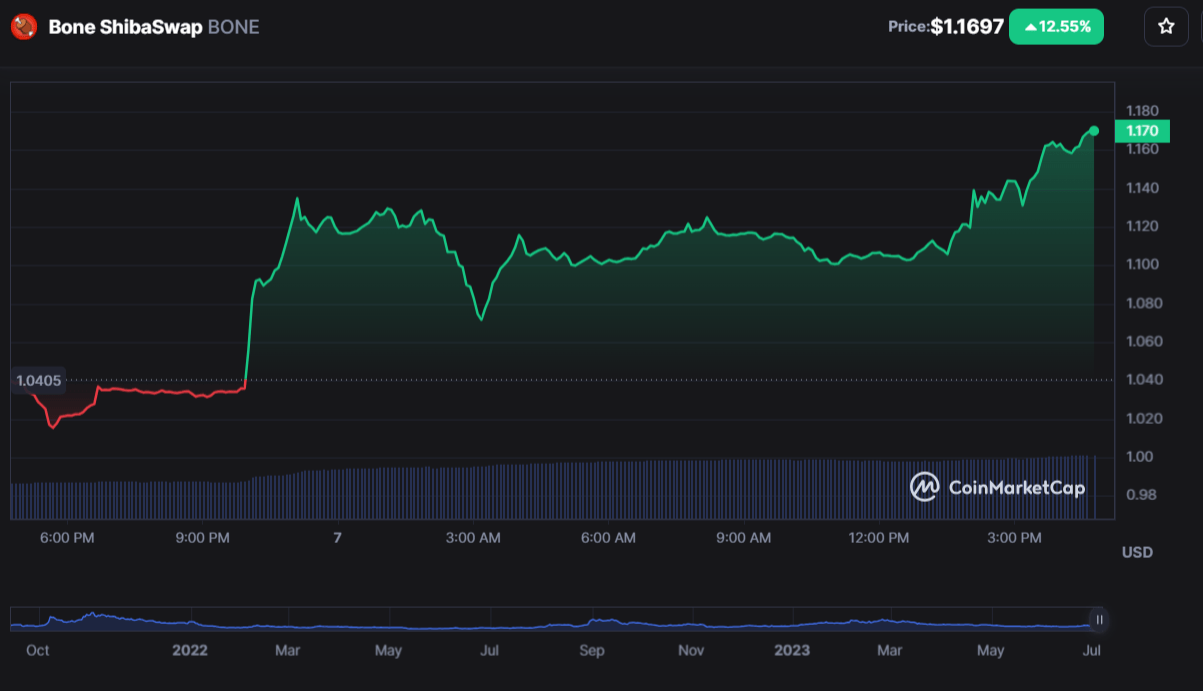
Task: Click the USD currency label
Action: click(x=1137, y=552)
